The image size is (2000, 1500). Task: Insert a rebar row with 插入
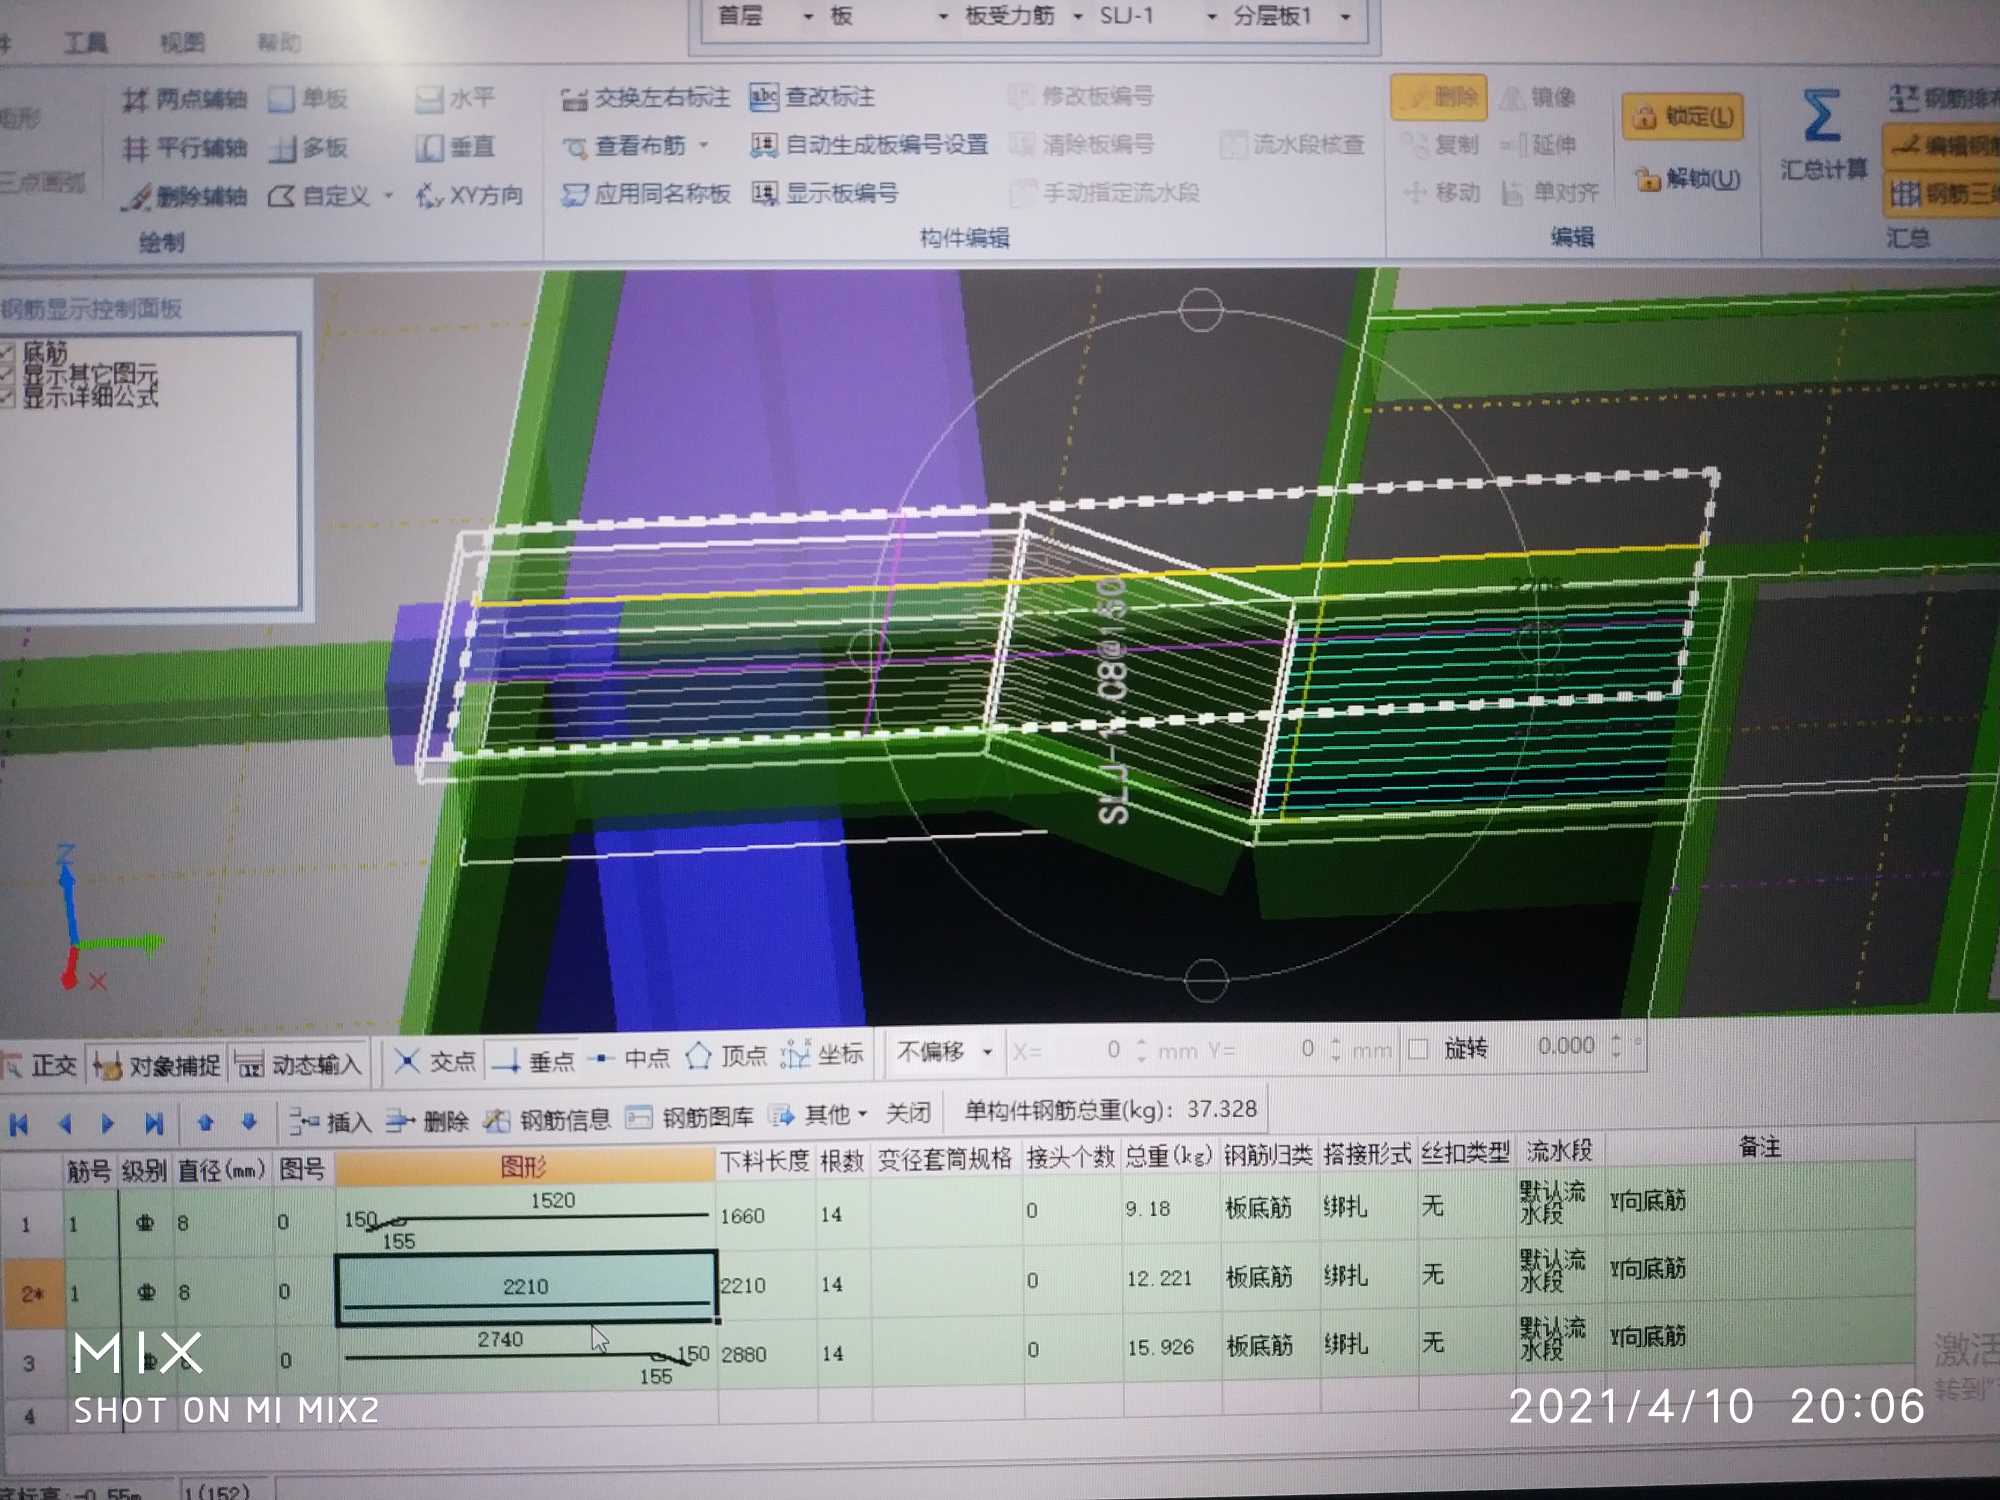tap(330, 1122)
